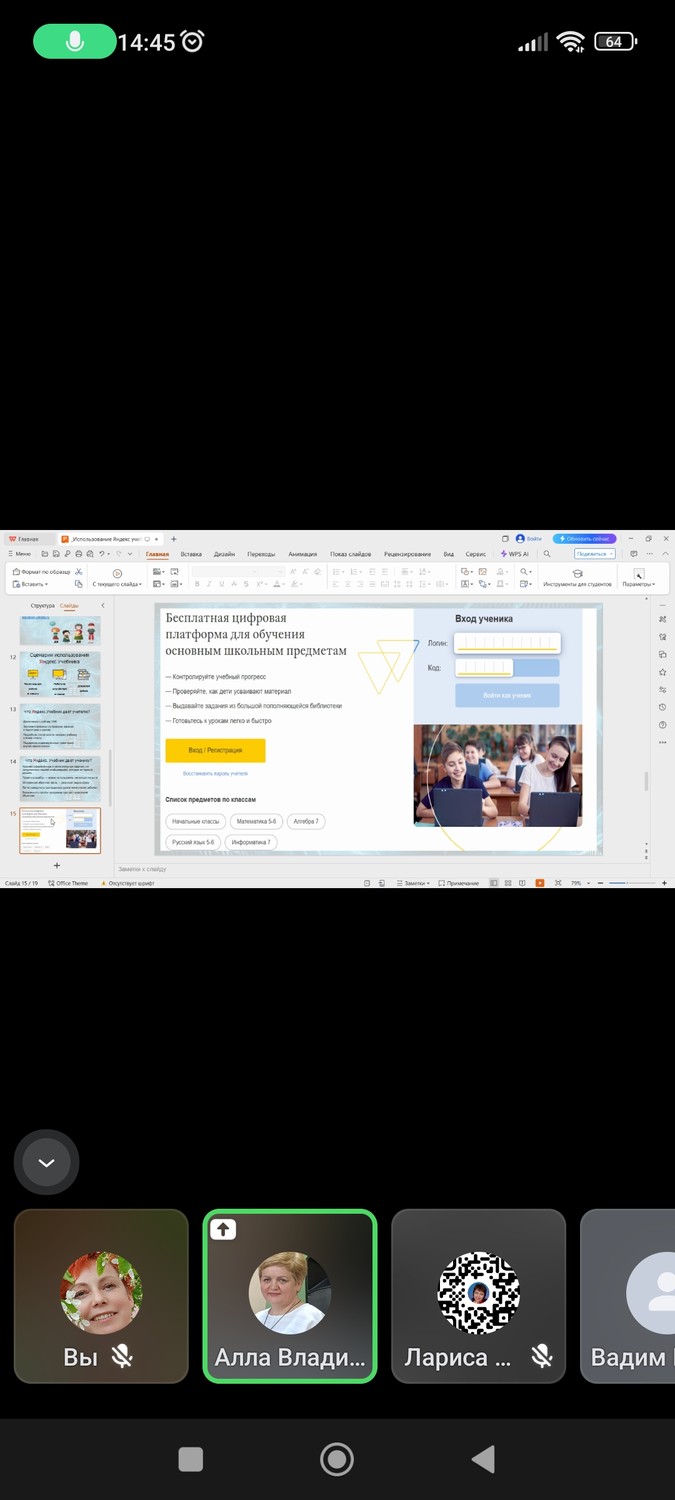
Task: Click the ribbon search magnifier icon
Action: pos(547,554)
